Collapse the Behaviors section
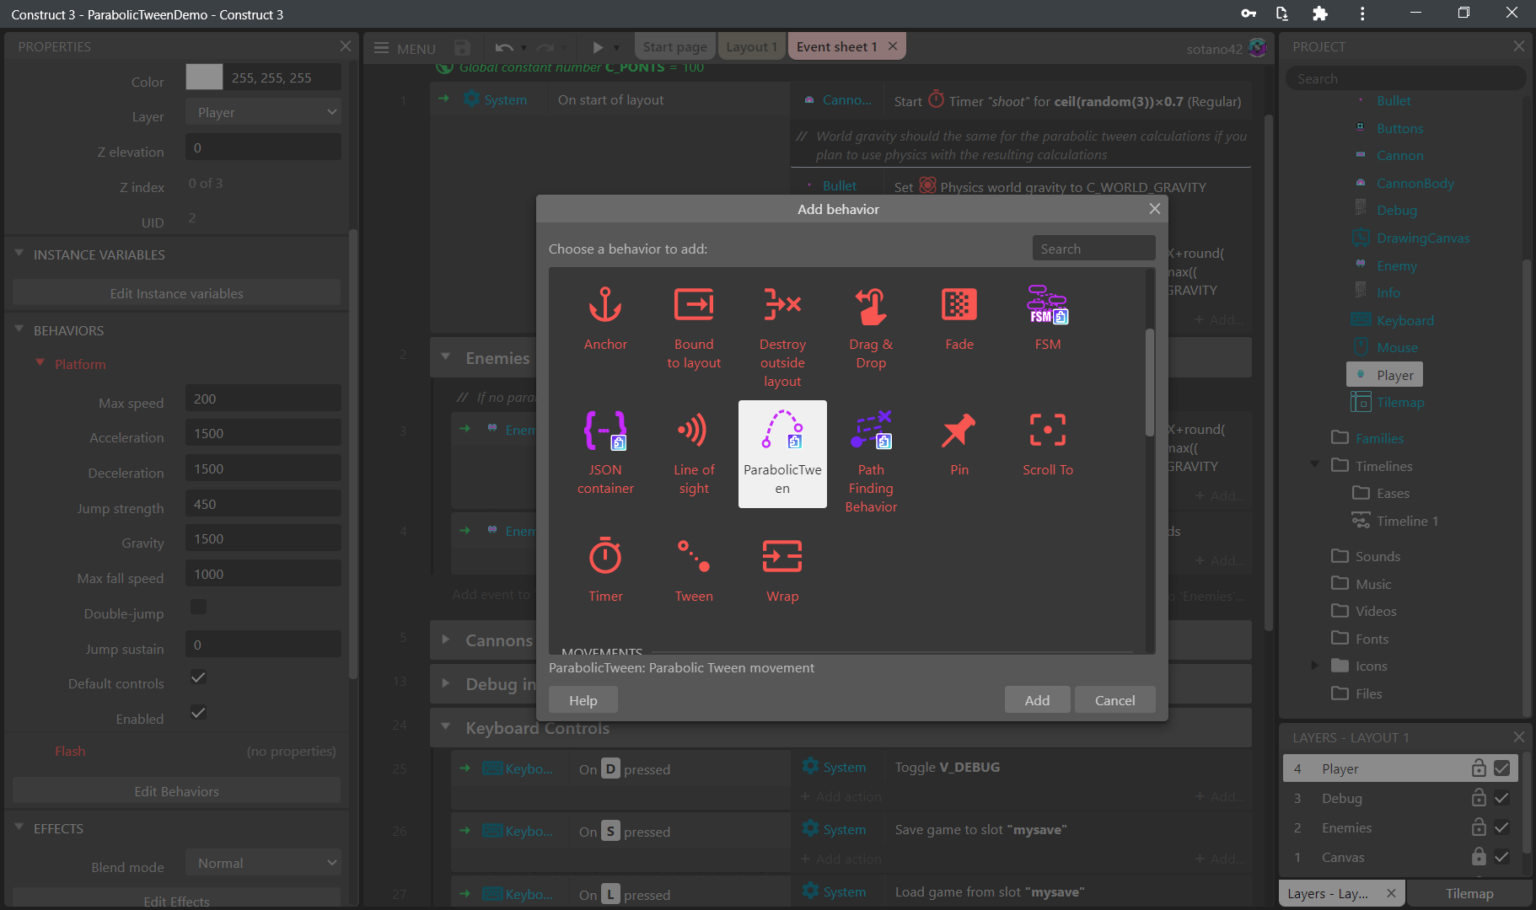The image size is (1536, 910). pyautogui.click(x=19, y=329)
